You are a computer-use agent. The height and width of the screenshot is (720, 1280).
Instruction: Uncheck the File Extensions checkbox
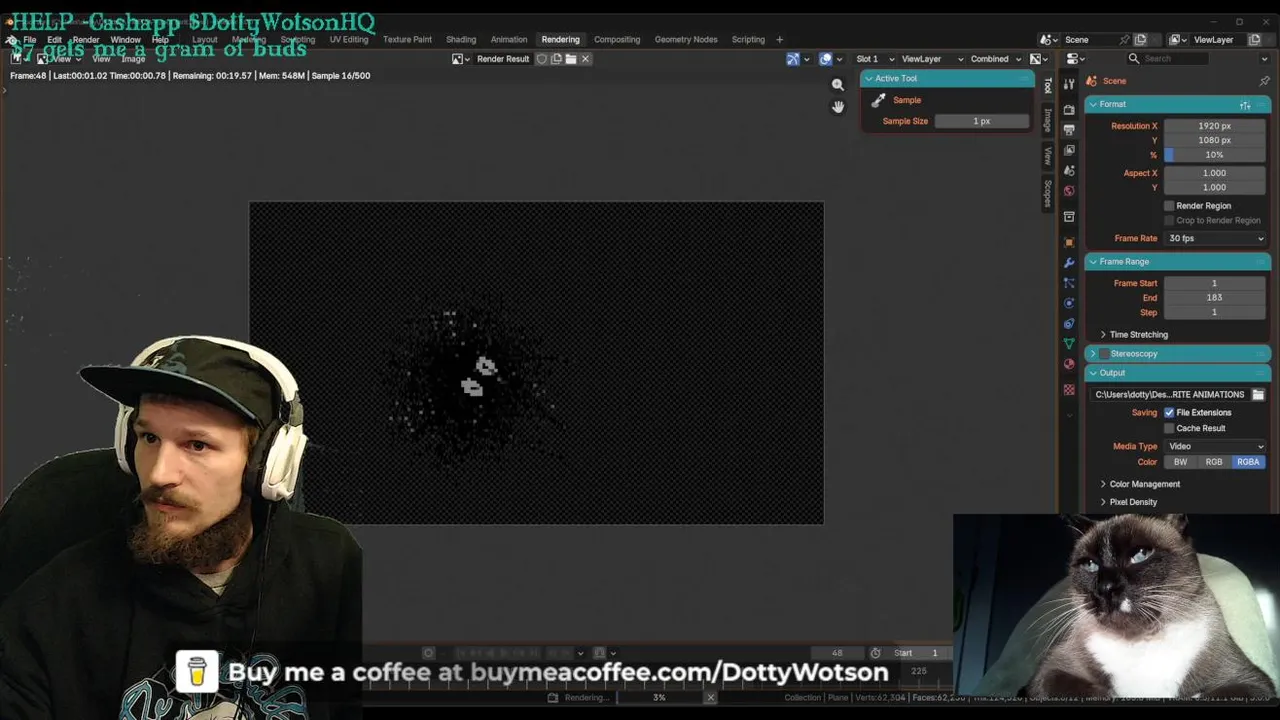point(1169,412)
